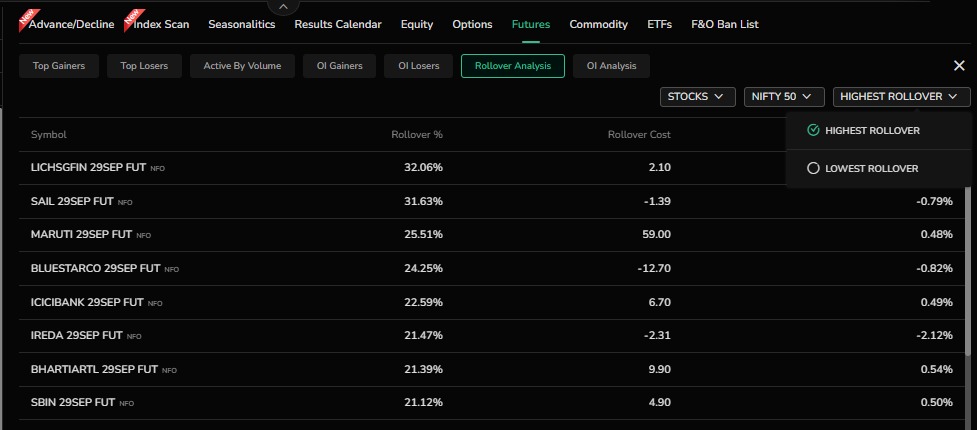Image resolution: width=977 pixels, height=430 pixels.
Task: Sort by Rollover Cost column header
Action: tap(639, 135)
